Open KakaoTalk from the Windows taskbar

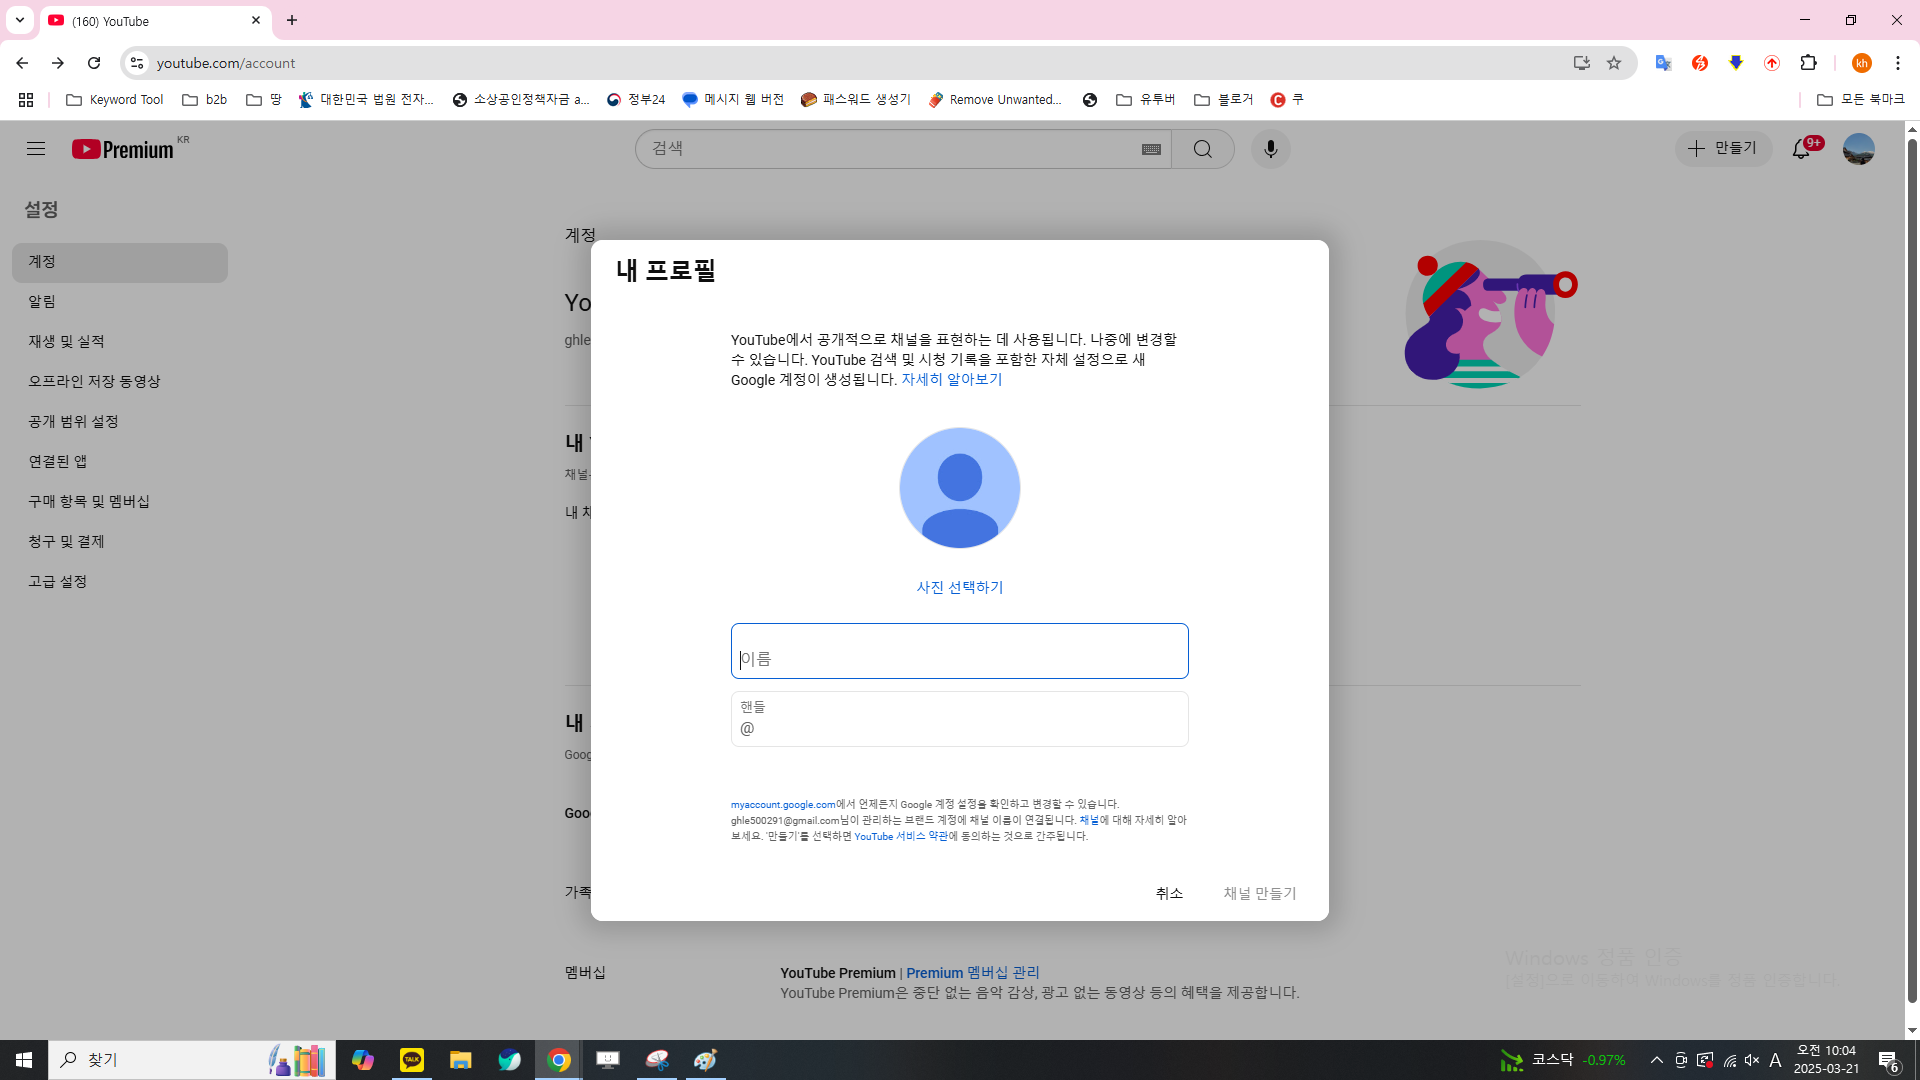click(x=412, y=1060)
